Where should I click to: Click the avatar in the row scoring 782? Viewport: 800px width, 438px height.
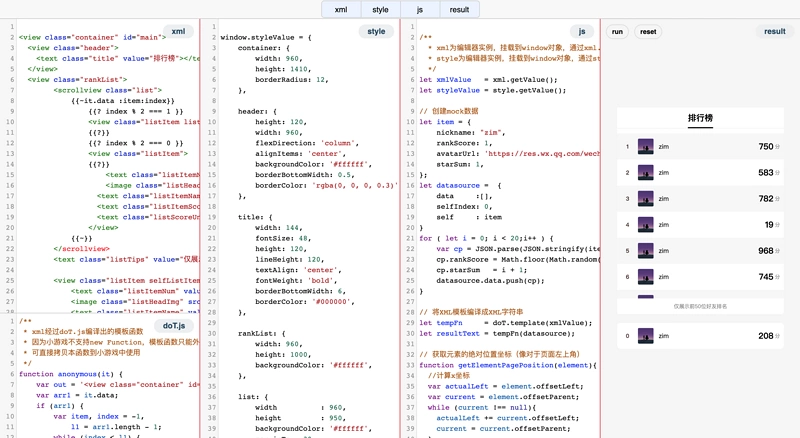pos(645,199)
